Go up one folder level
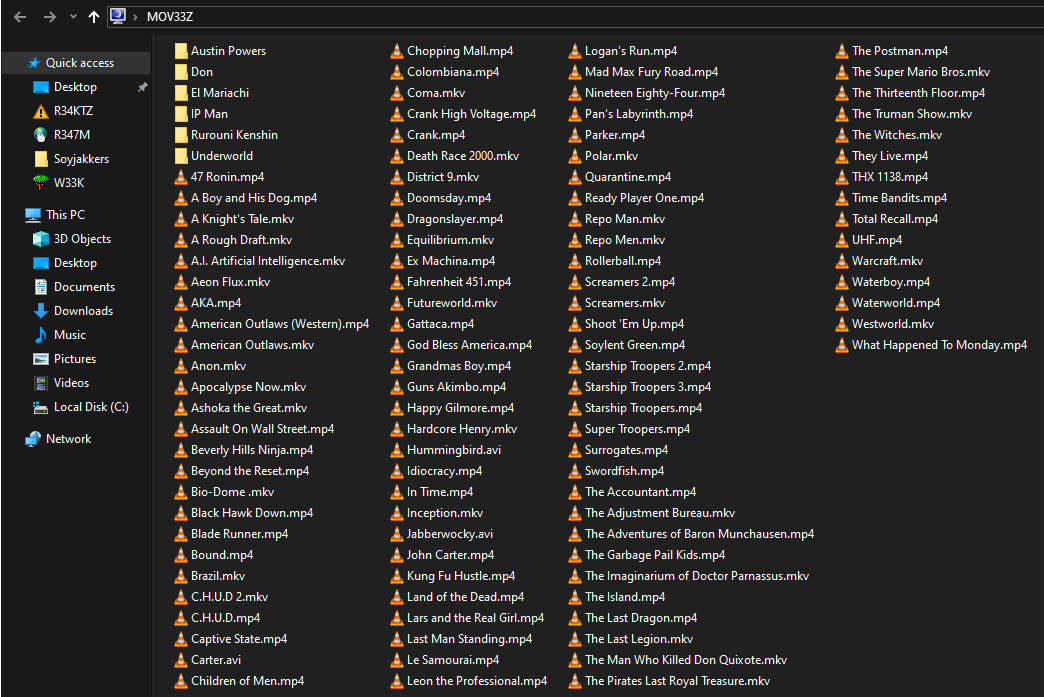The height and width of the screenshot is (697, 1044). 94,17
